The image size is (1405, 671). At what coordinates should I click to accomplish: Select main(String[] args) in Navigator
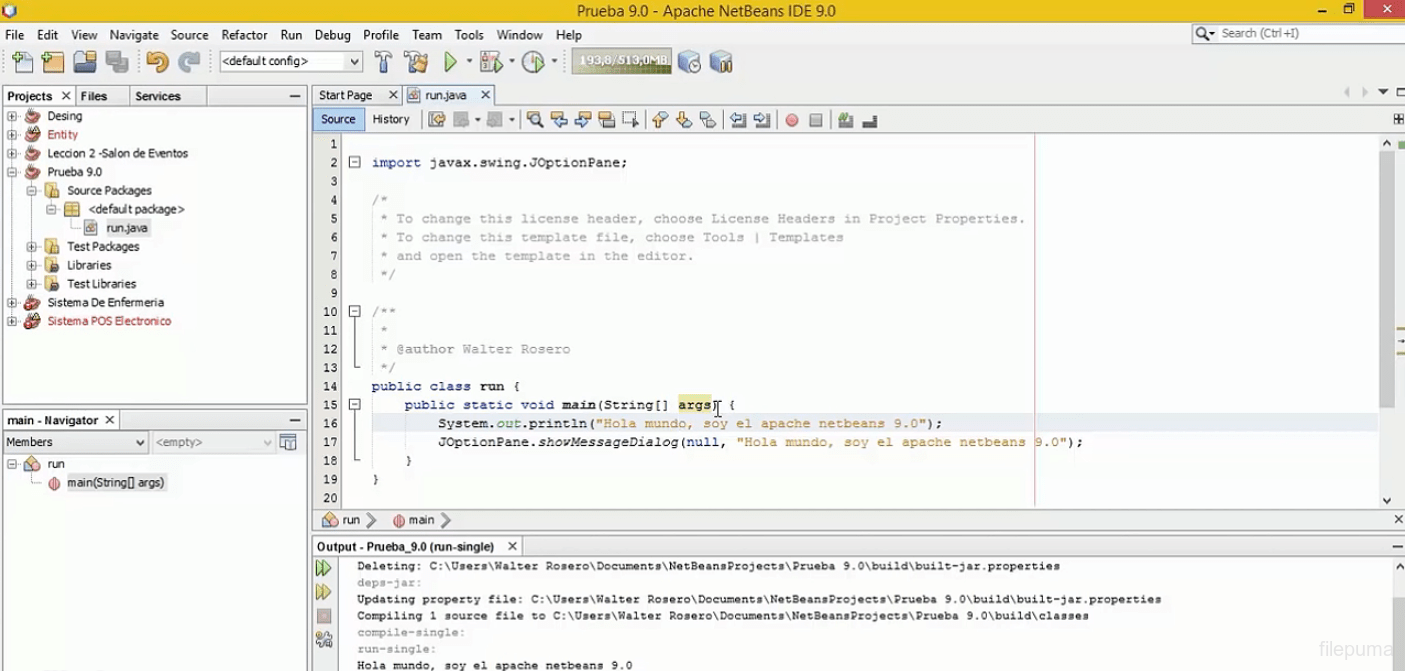[115, 483]
